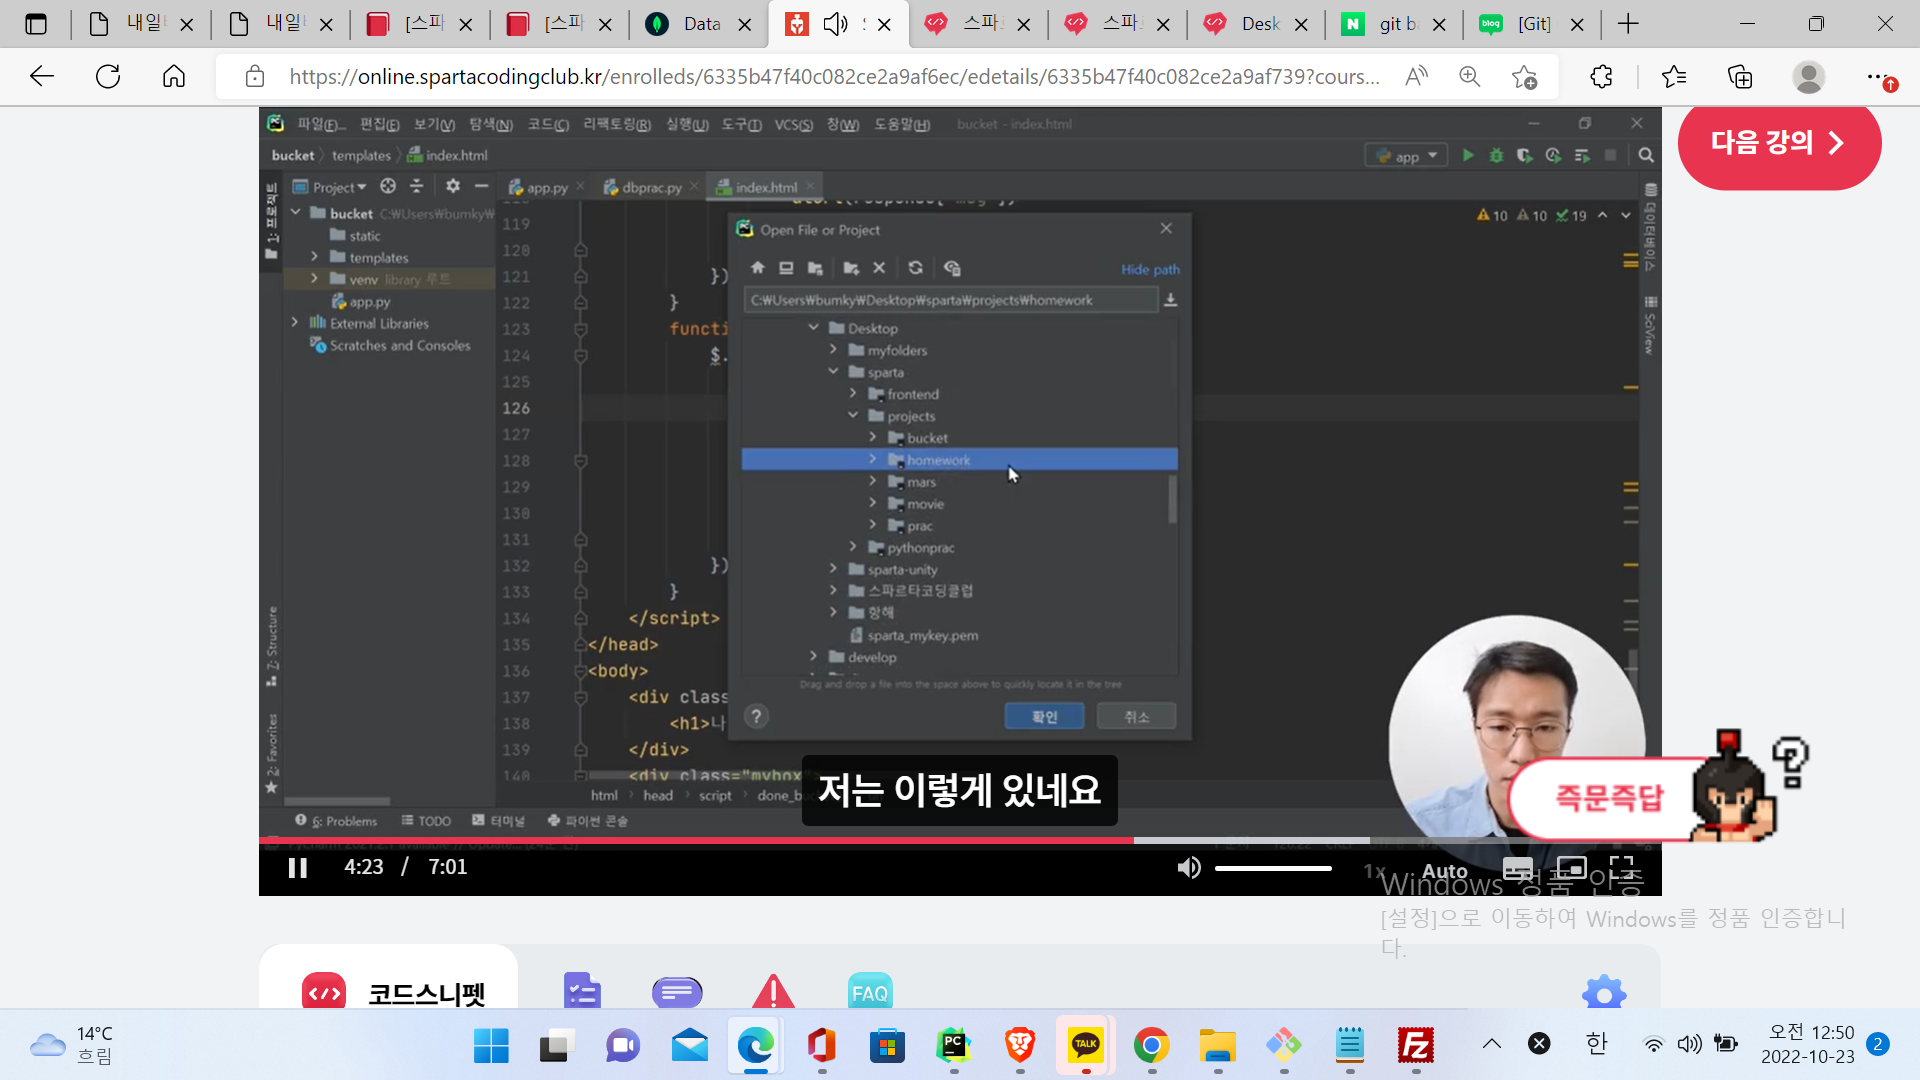Open Project panel settings gear

coord(453,186)
